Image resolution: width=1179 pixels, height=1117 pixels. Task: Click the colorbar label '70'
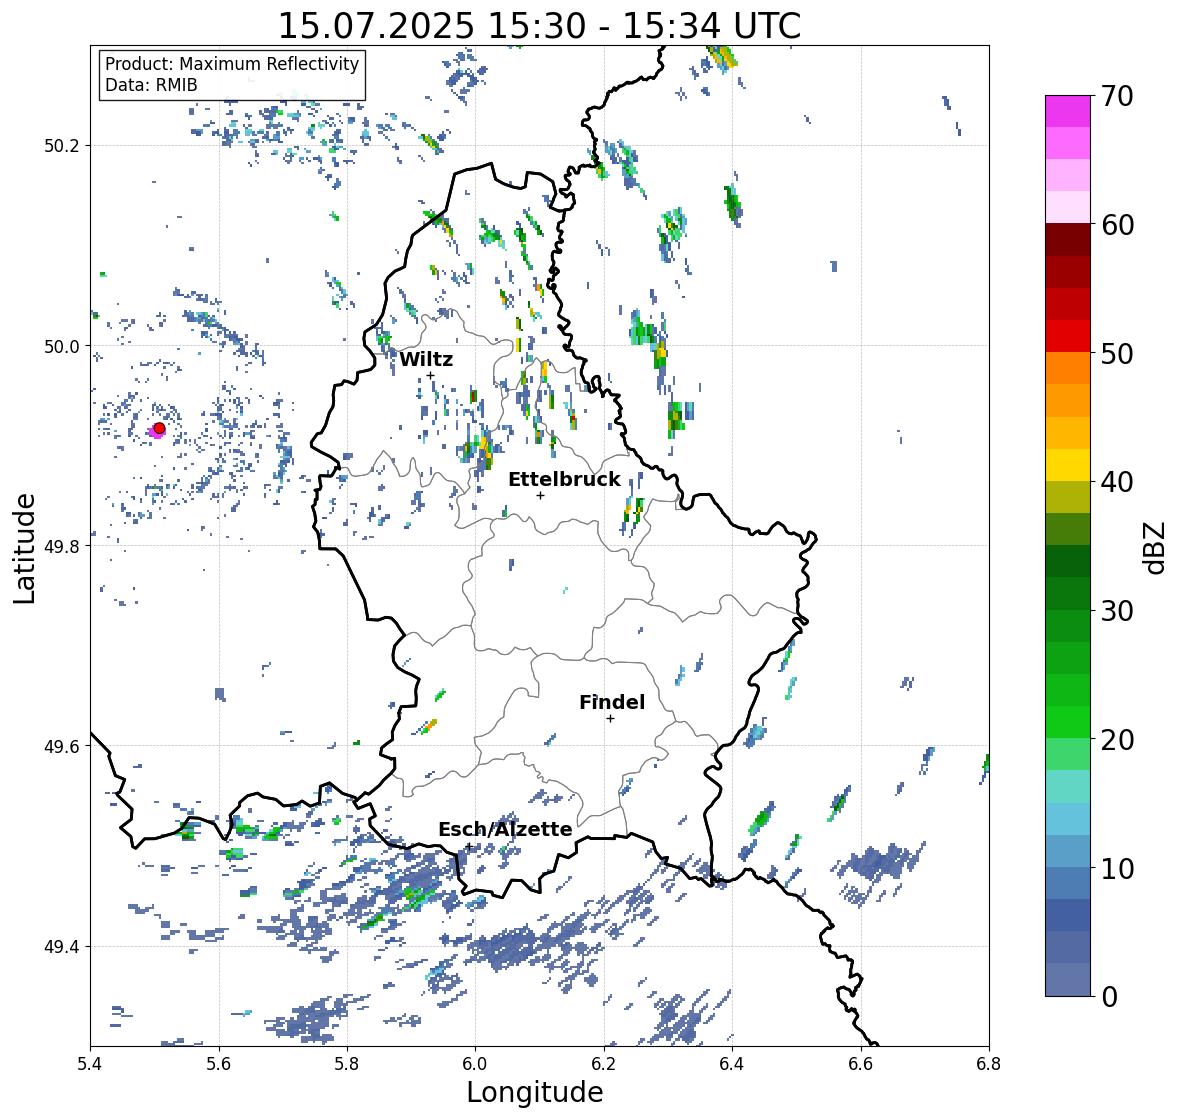[x=1117, y=96]
